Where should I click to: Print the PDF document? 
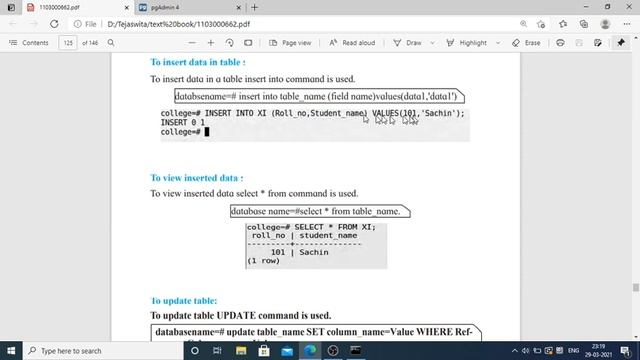[x=560, y=42]
